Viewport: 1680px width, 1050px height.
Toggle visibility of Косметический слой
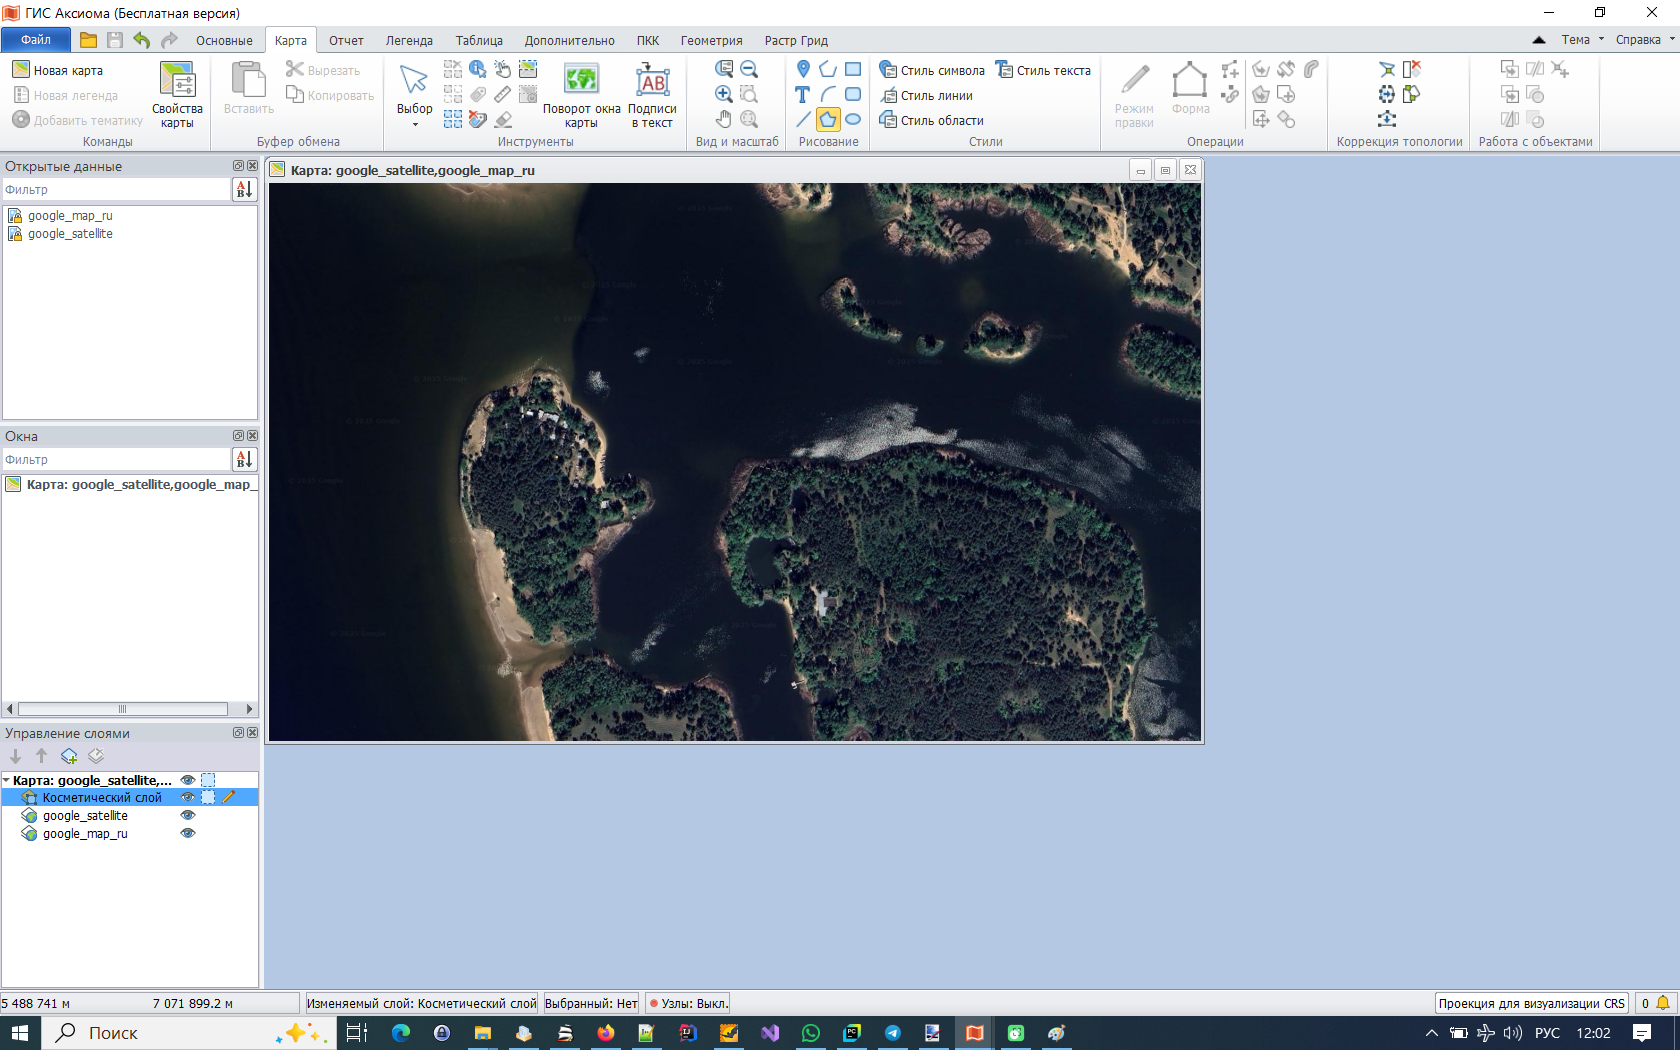188,797
